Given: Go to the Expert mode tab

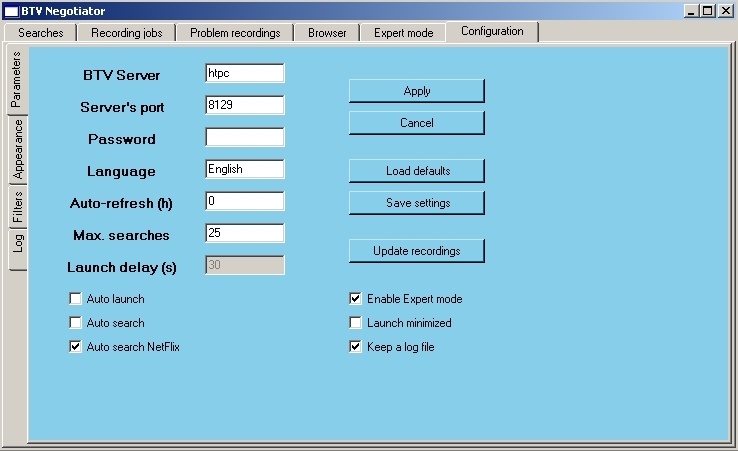Looking at the screenshot, I should point(403,33).
